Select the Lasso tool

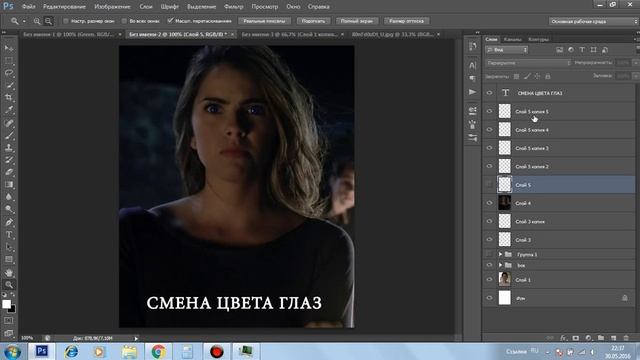(x=9, y=73)
